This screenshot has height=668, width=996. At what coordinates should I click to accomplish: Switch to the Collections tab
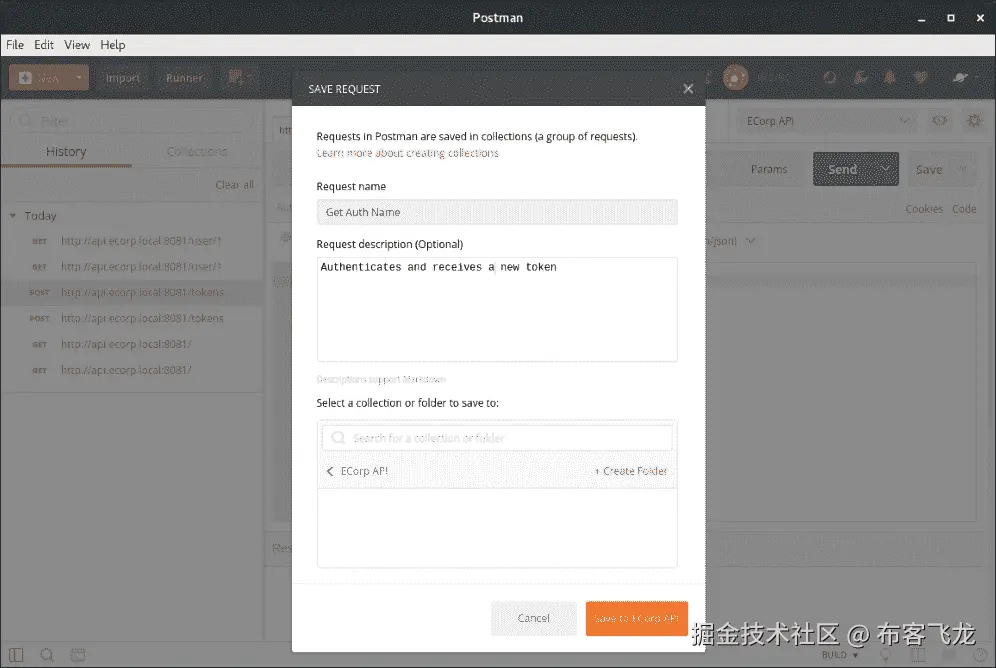[197, 152]
